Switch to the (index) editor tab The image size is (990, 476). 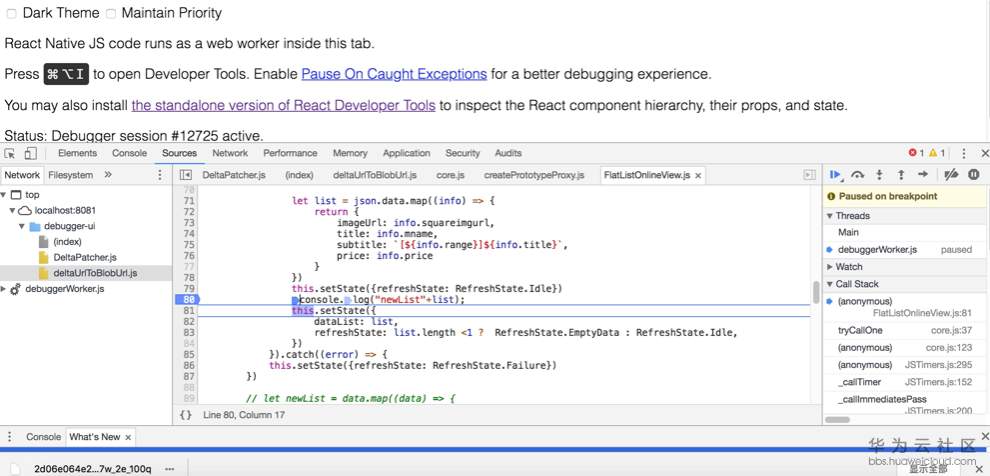click(x=299, y=175)
